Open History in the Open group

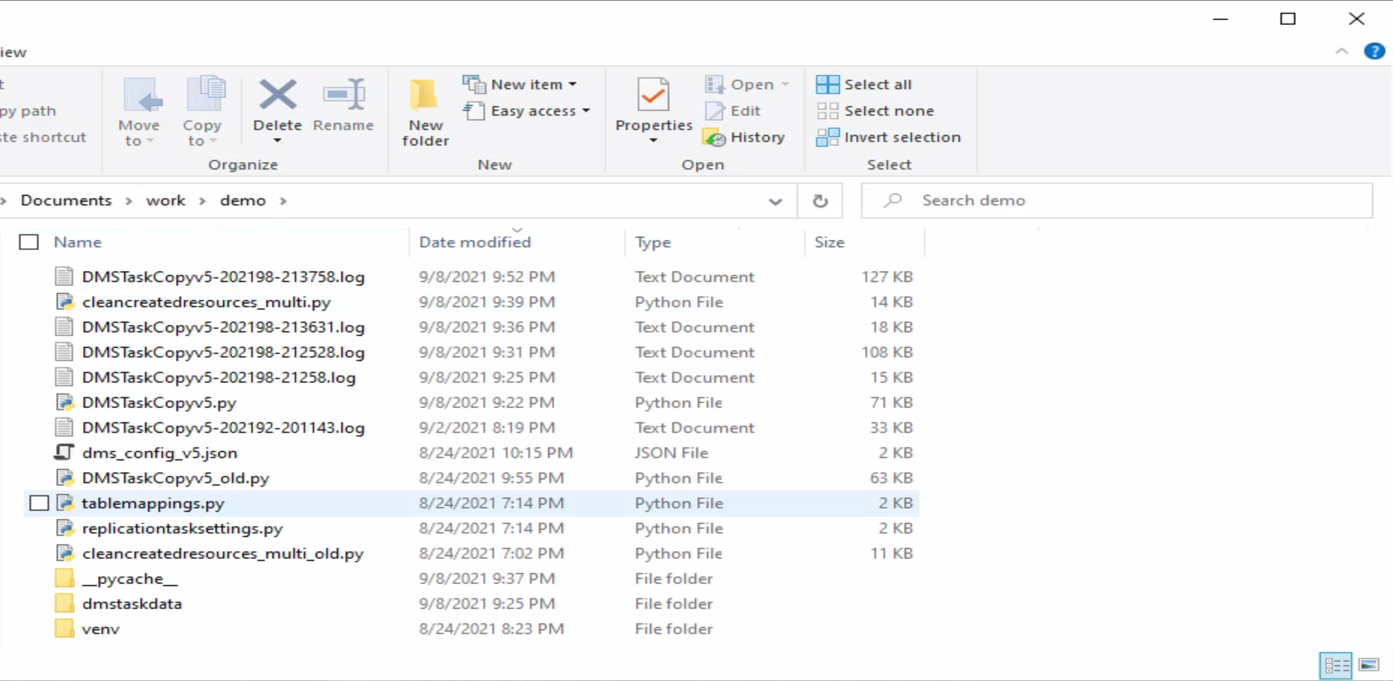pos(745,137)
